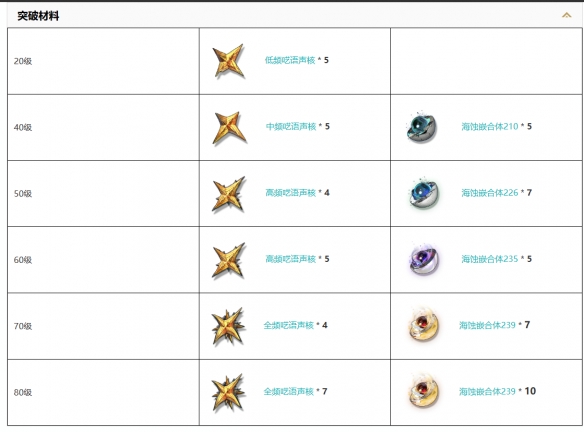The height and width of the screenshot is (432, 584).
Task: Click the purple 海蚀嵌合体235 orb icon
Action: [x=424, y=260]
